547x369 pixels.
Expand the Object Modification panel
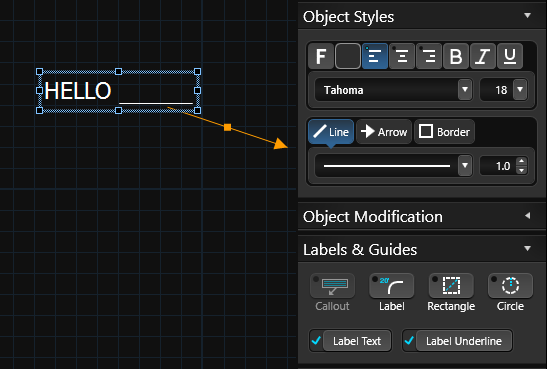(527, 216)
